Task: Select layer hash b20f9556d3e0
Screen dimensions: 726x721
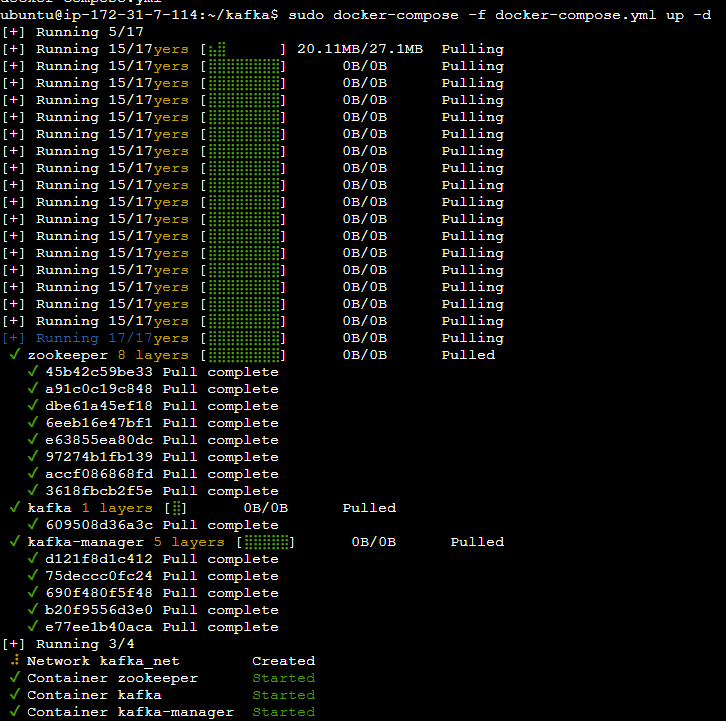Action: coord(99,610)
